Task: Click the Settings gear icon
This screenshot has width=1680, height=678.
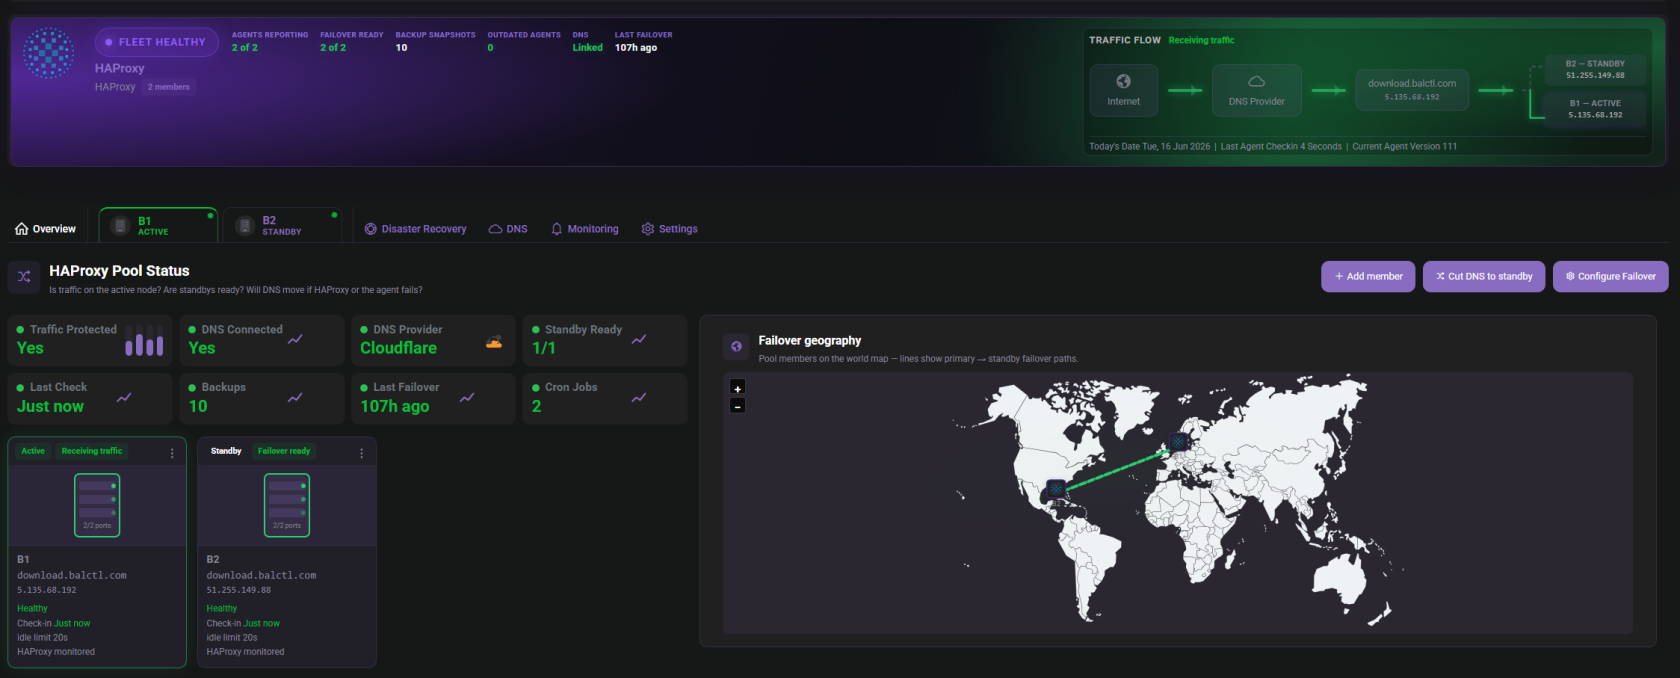Action: [648, 229]
